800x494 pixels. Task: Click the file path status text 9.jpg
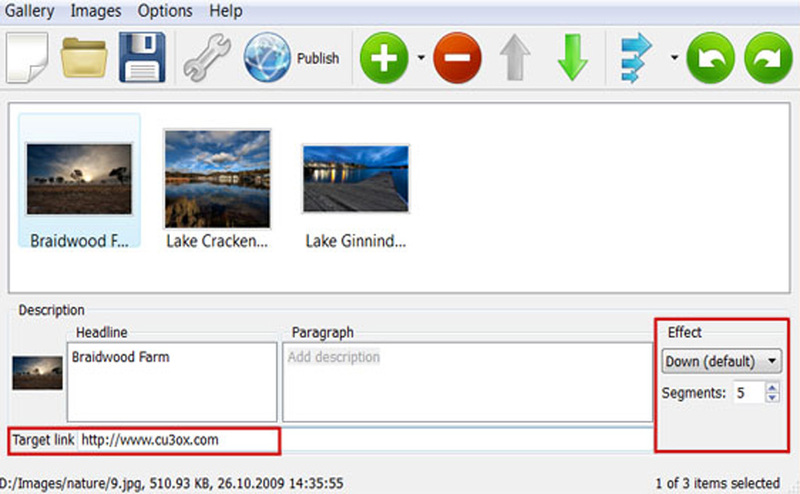pyautogui.click(x=171, y=483)
